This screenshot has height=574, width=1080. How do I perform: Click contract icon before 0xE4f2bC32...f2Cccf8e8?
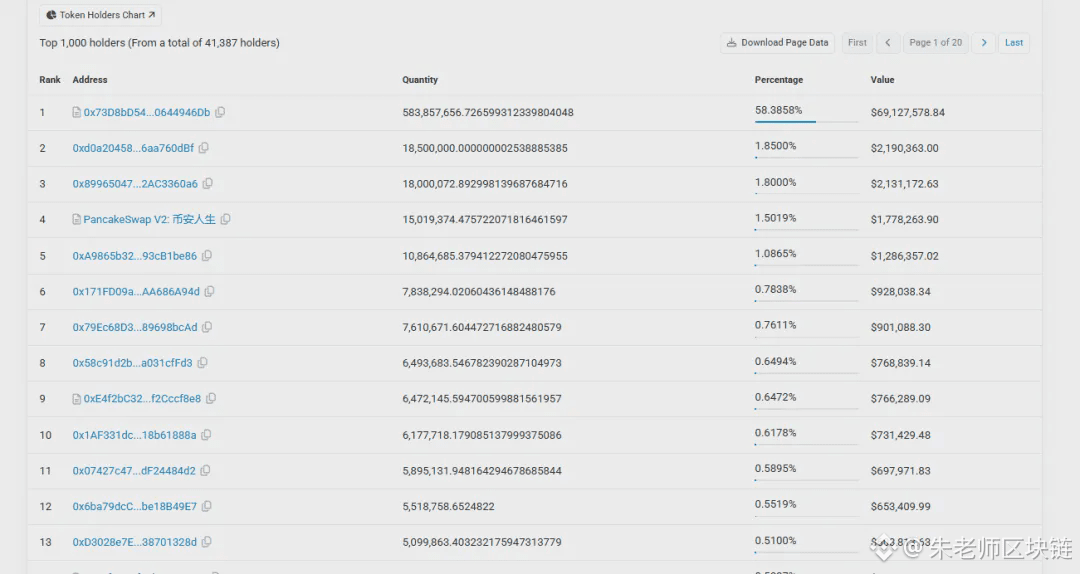pyautogui.click(x=76, y=399)
